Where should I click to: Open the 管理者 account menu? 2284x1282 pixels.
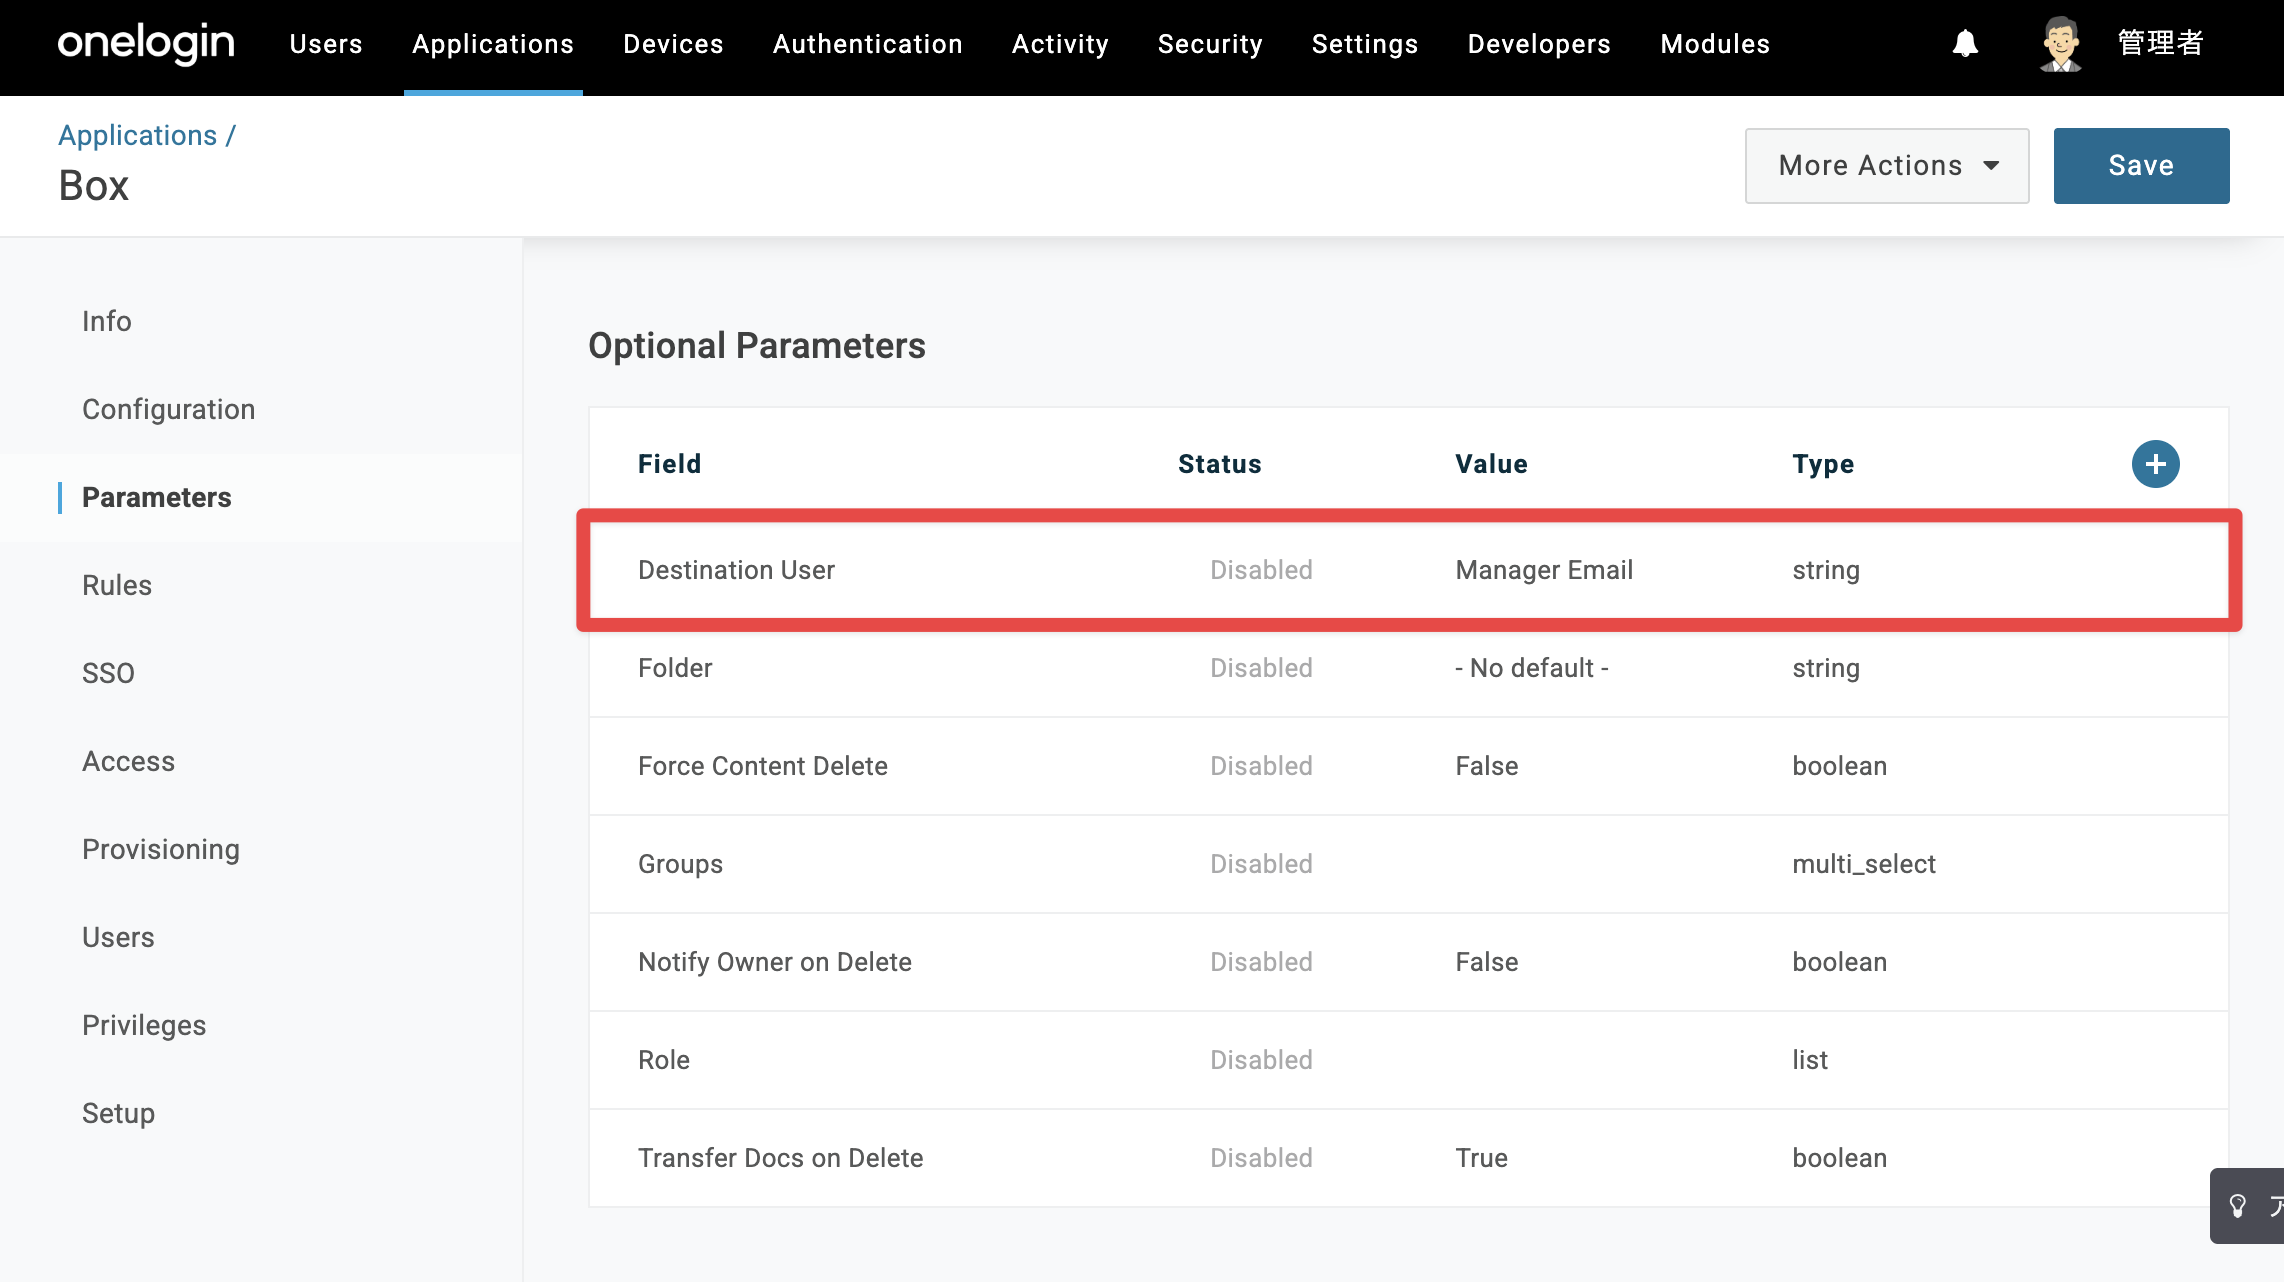coord(2161,44)
